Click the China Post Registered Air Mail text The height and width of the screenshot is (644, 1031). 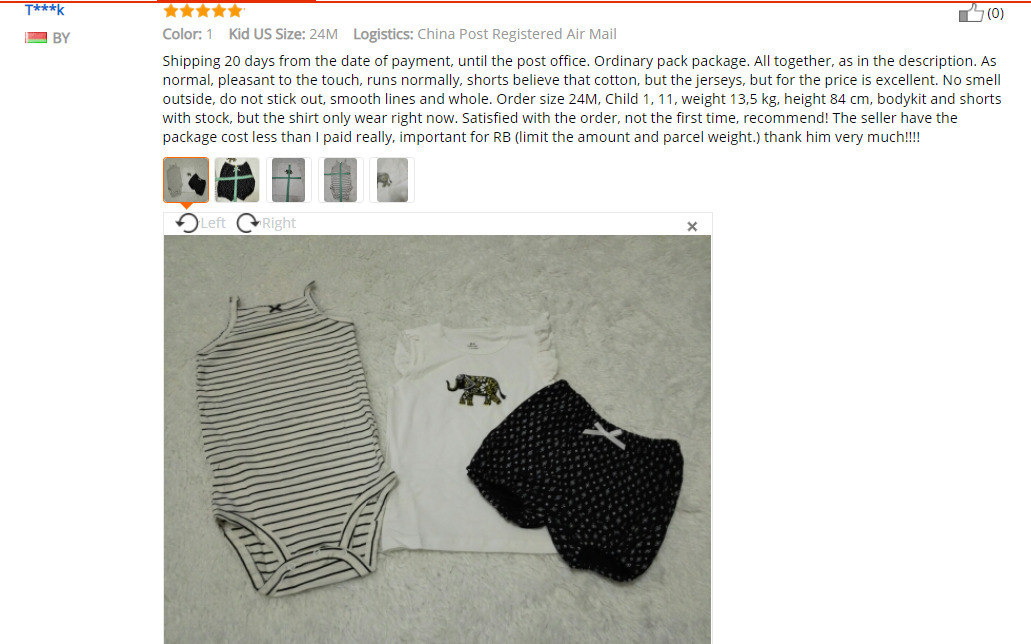click(517, 34)
